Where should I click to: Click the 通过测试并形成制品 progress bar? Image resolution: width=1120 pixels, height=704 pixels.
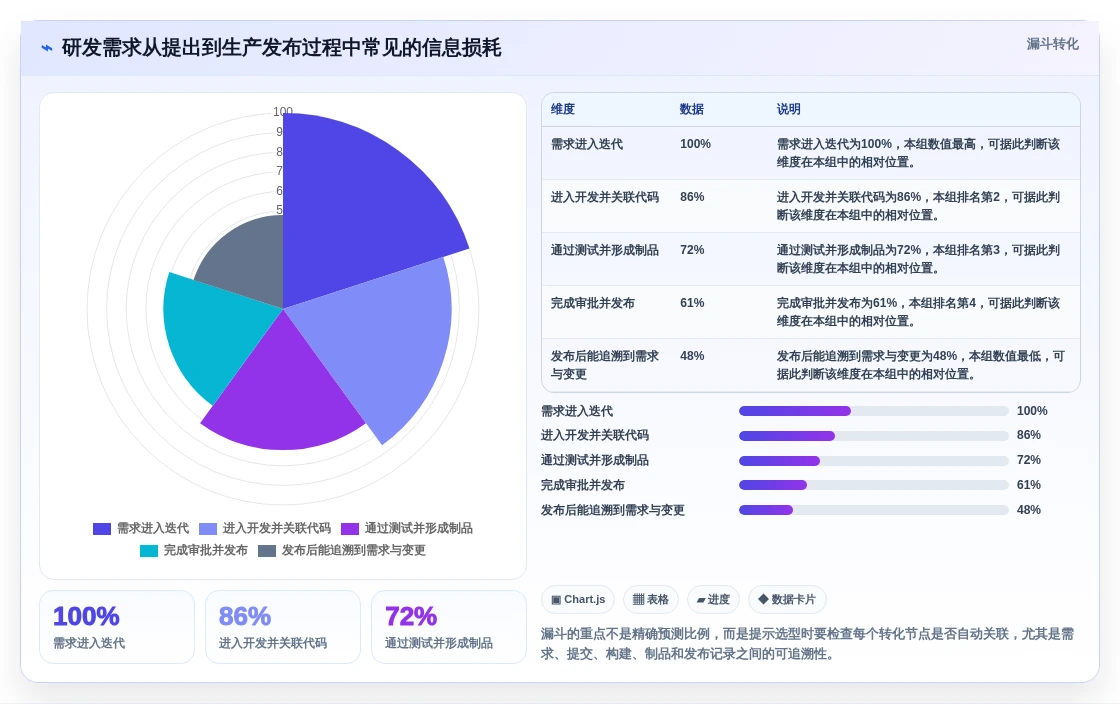tap(874, 461)
